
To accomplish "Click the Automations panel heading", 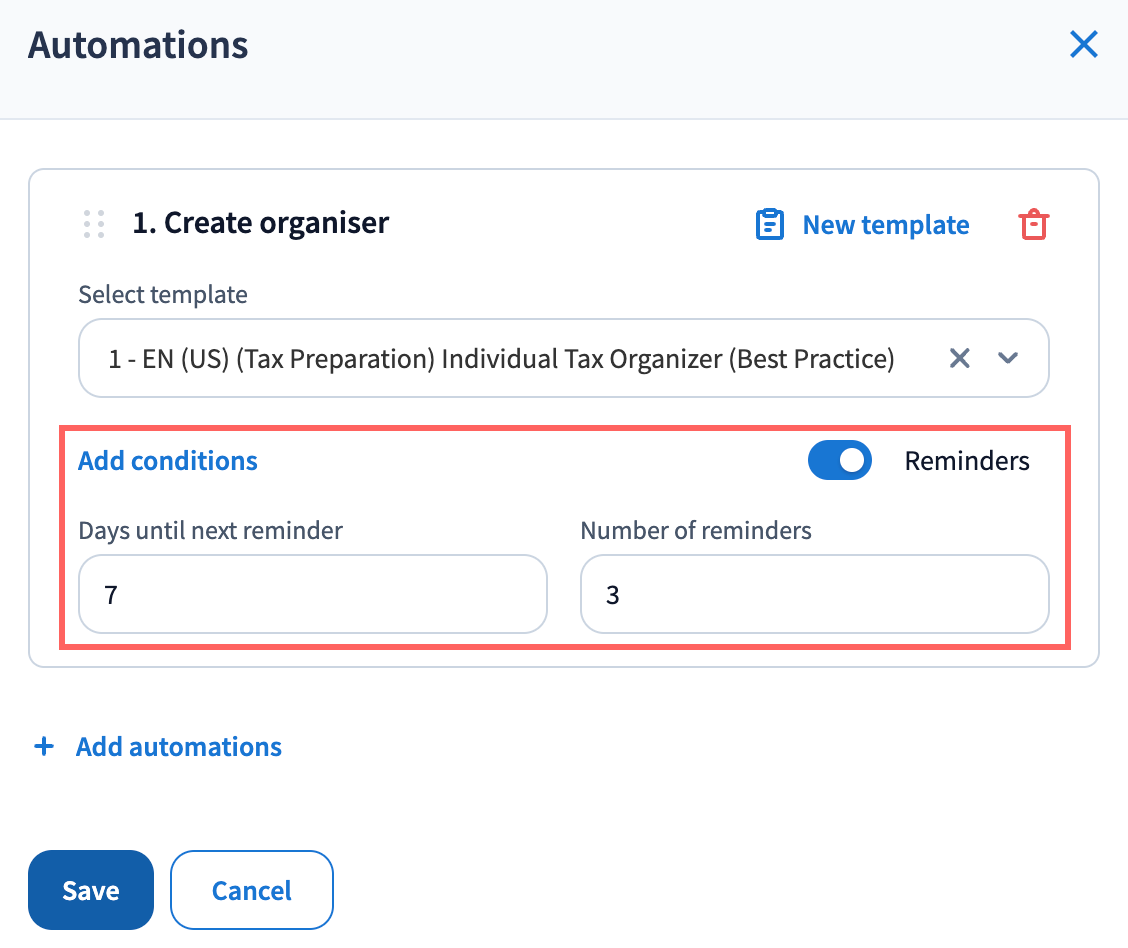I will pos(138,45).
